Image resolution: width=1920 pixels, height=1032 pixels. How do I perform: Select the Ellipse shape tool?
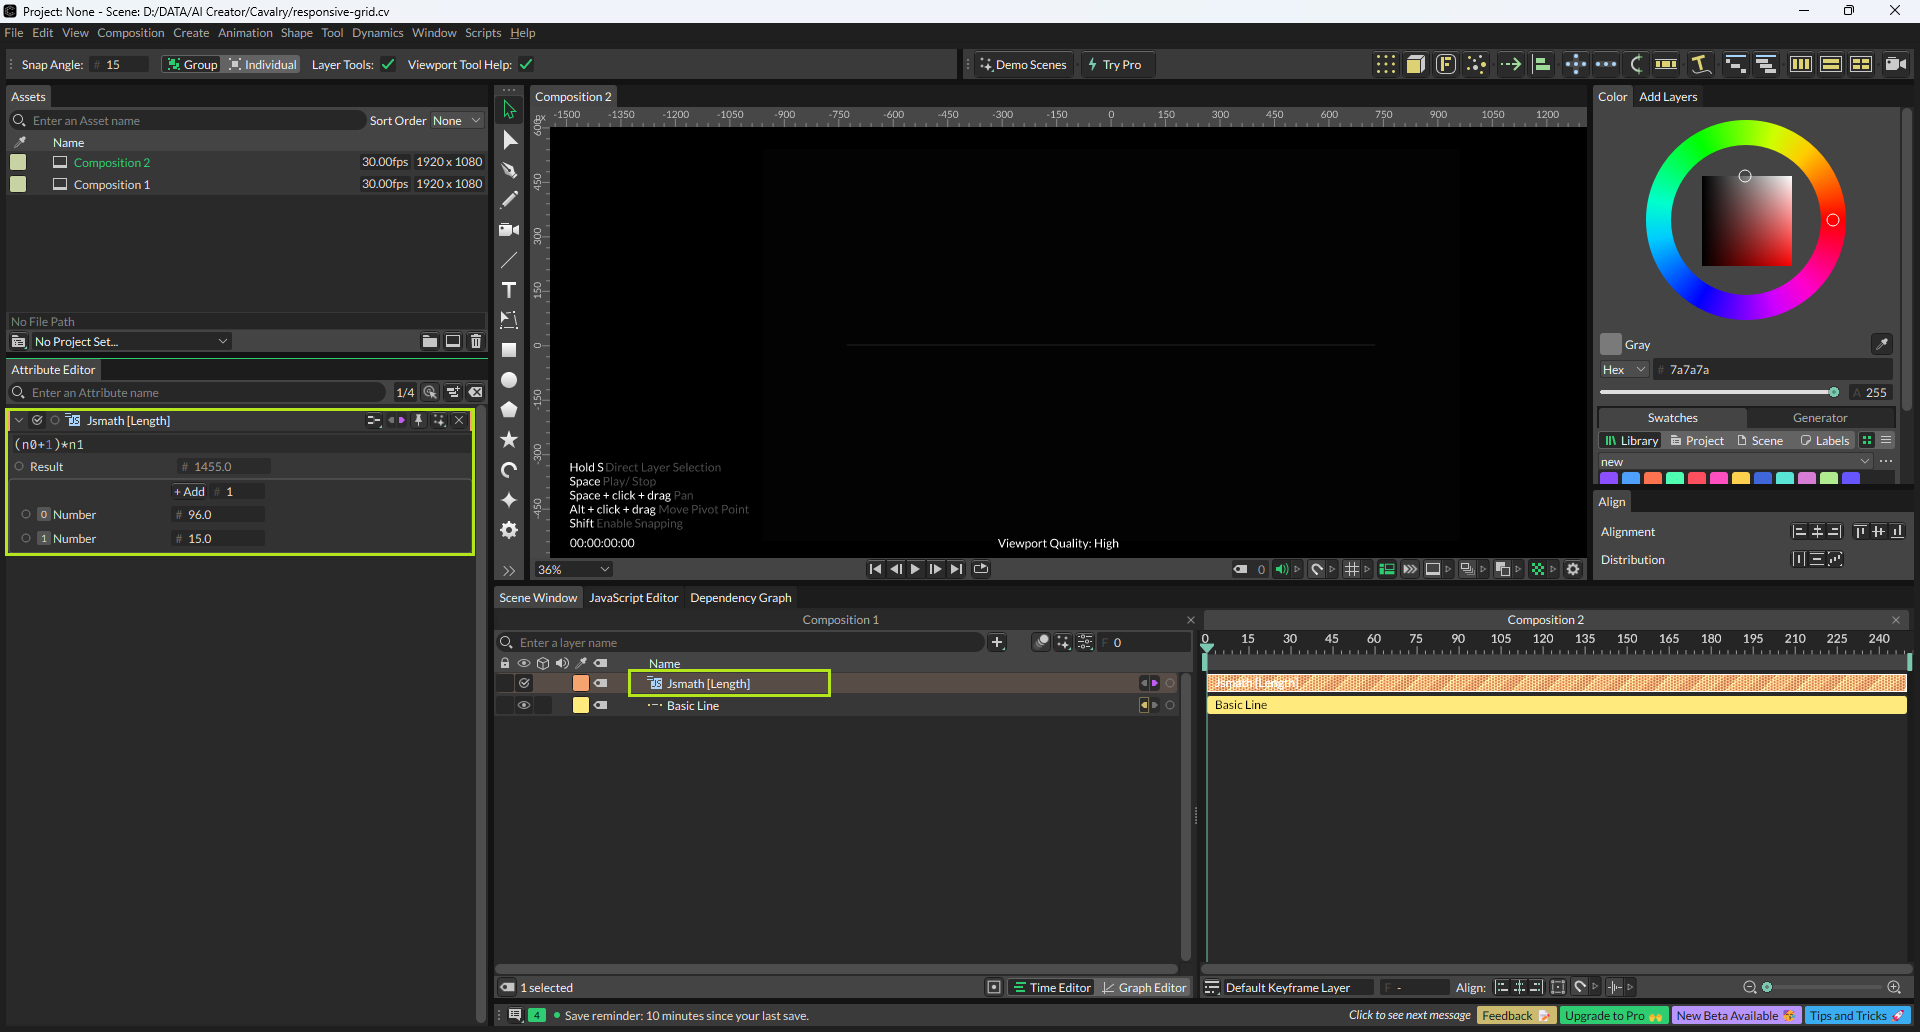(x=509, y=380)
